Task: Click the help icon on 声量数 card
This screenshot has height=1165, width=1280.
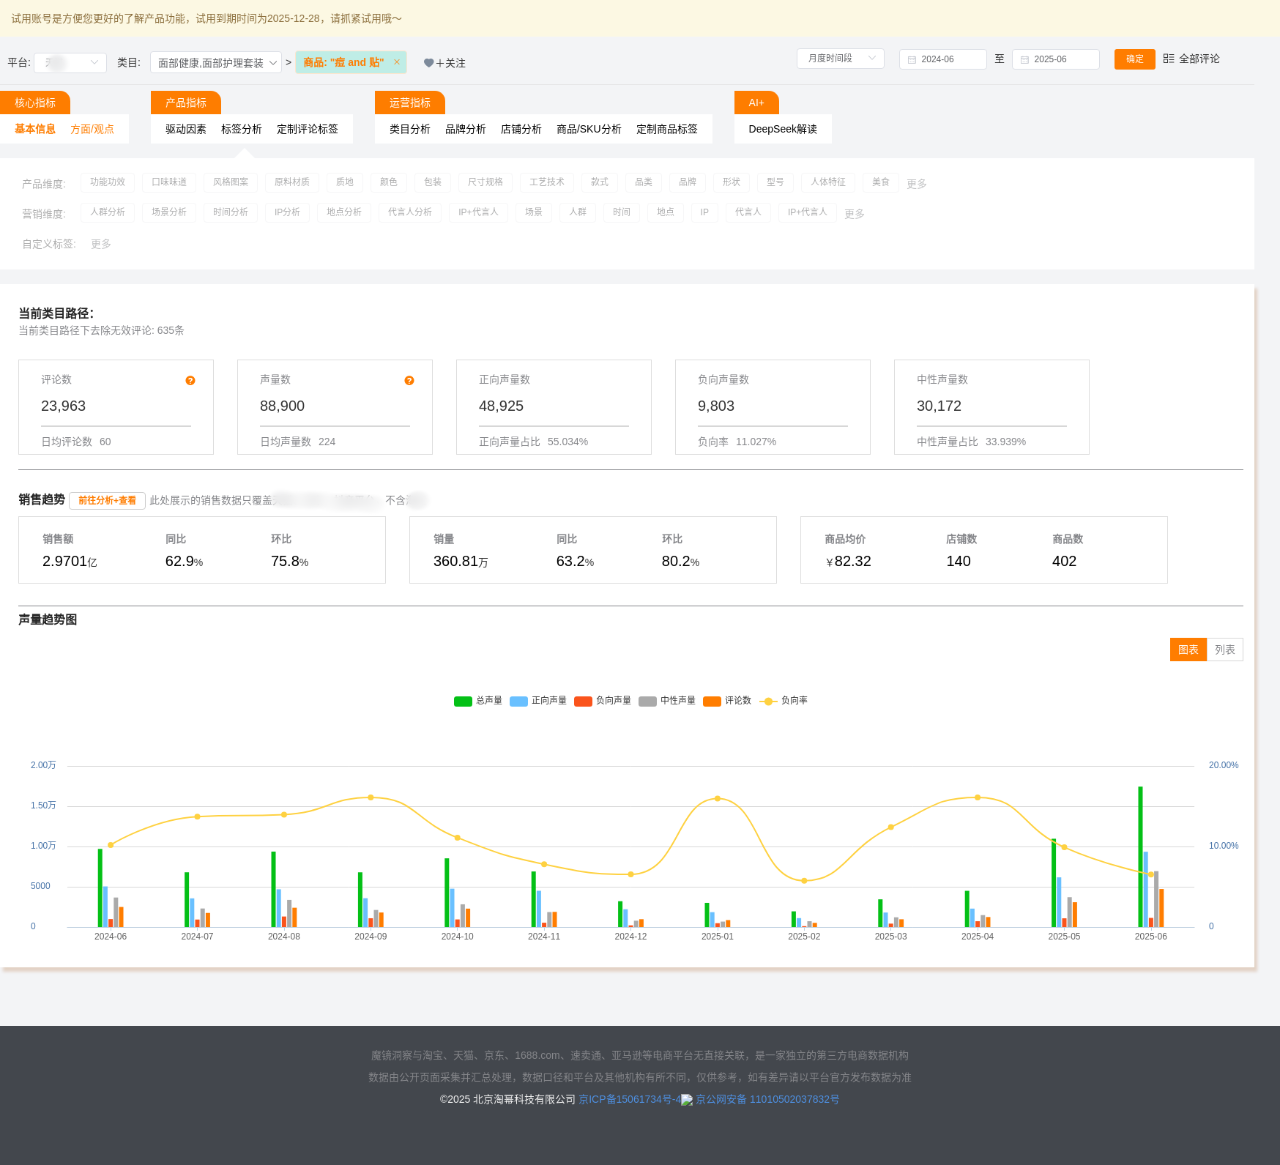Action: [x=409, y=381]
